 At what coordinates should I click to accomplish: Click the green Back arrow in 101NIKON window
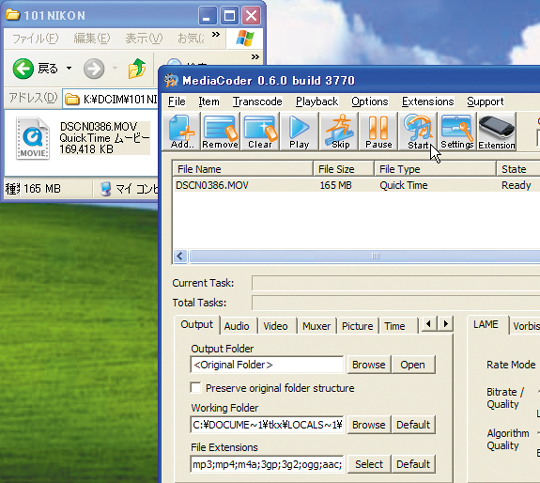point(23,69)
